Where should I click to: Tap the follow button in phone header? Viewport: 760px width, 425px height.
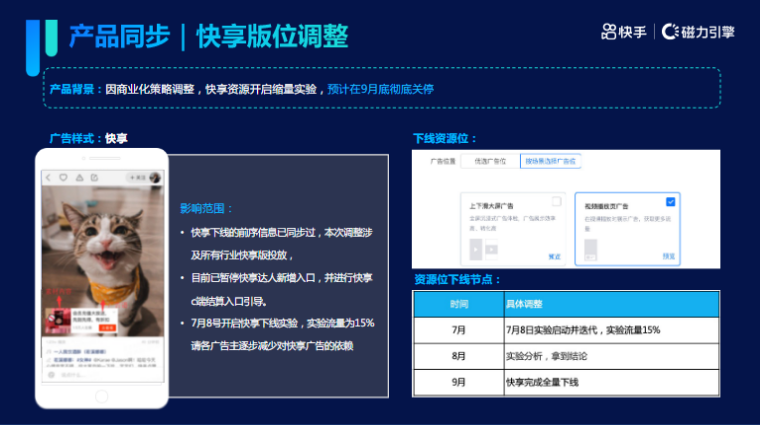(x=136, y=177)
